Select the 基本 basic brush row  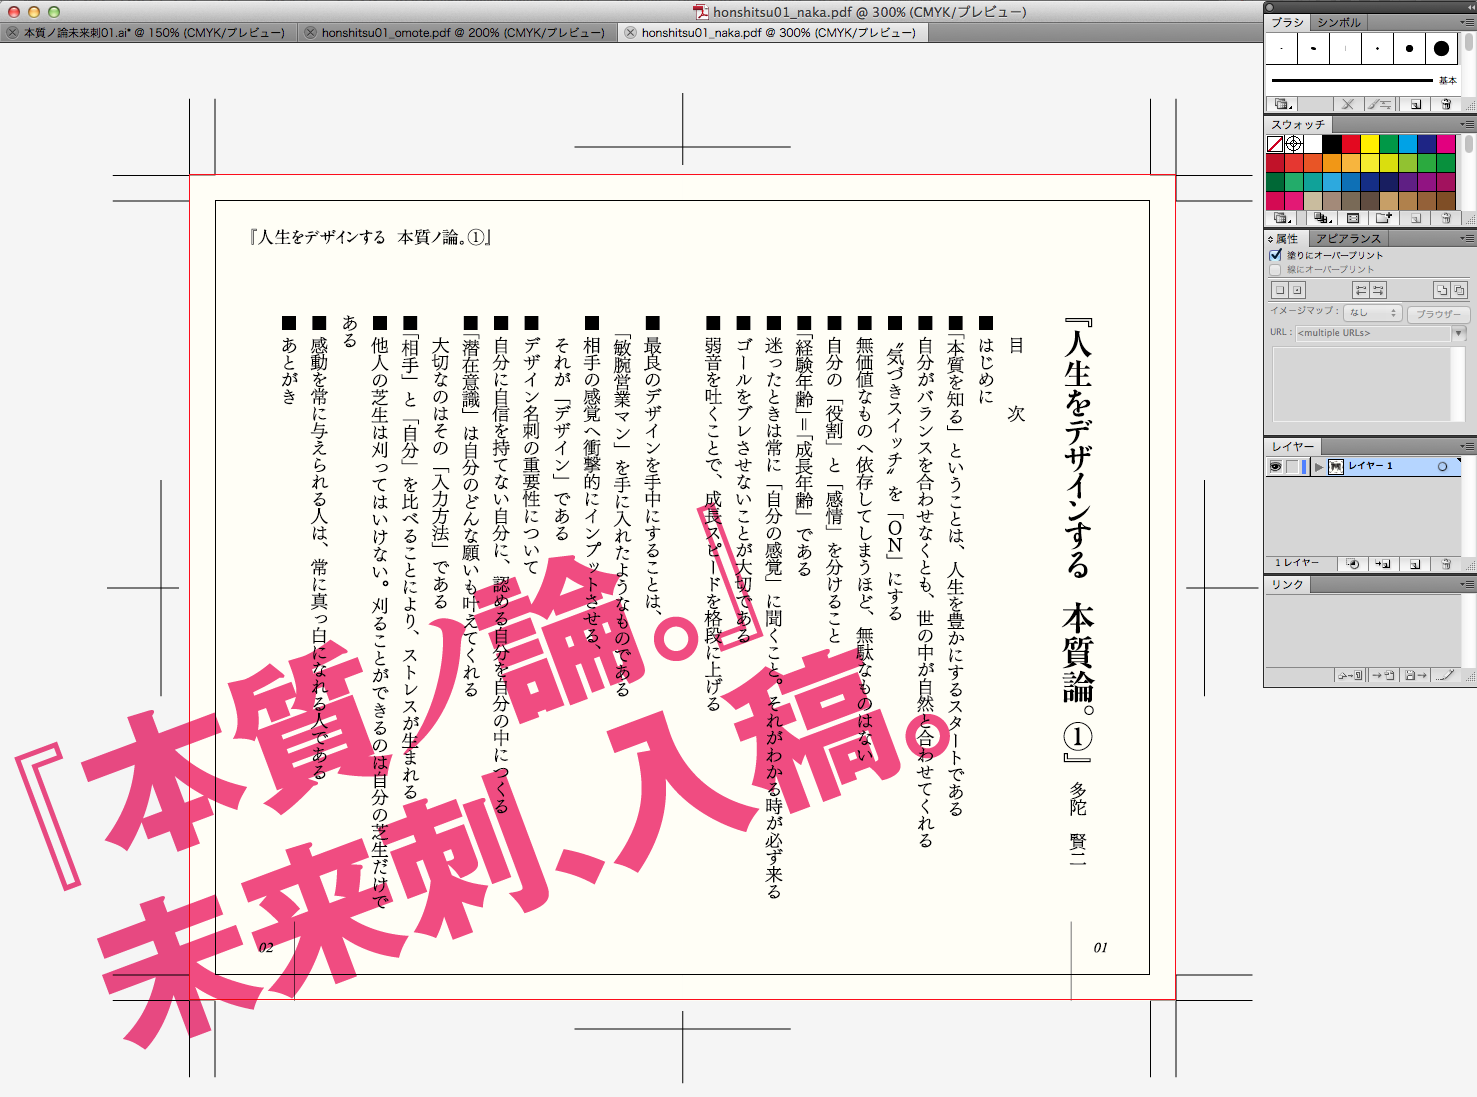point(1363,80)
